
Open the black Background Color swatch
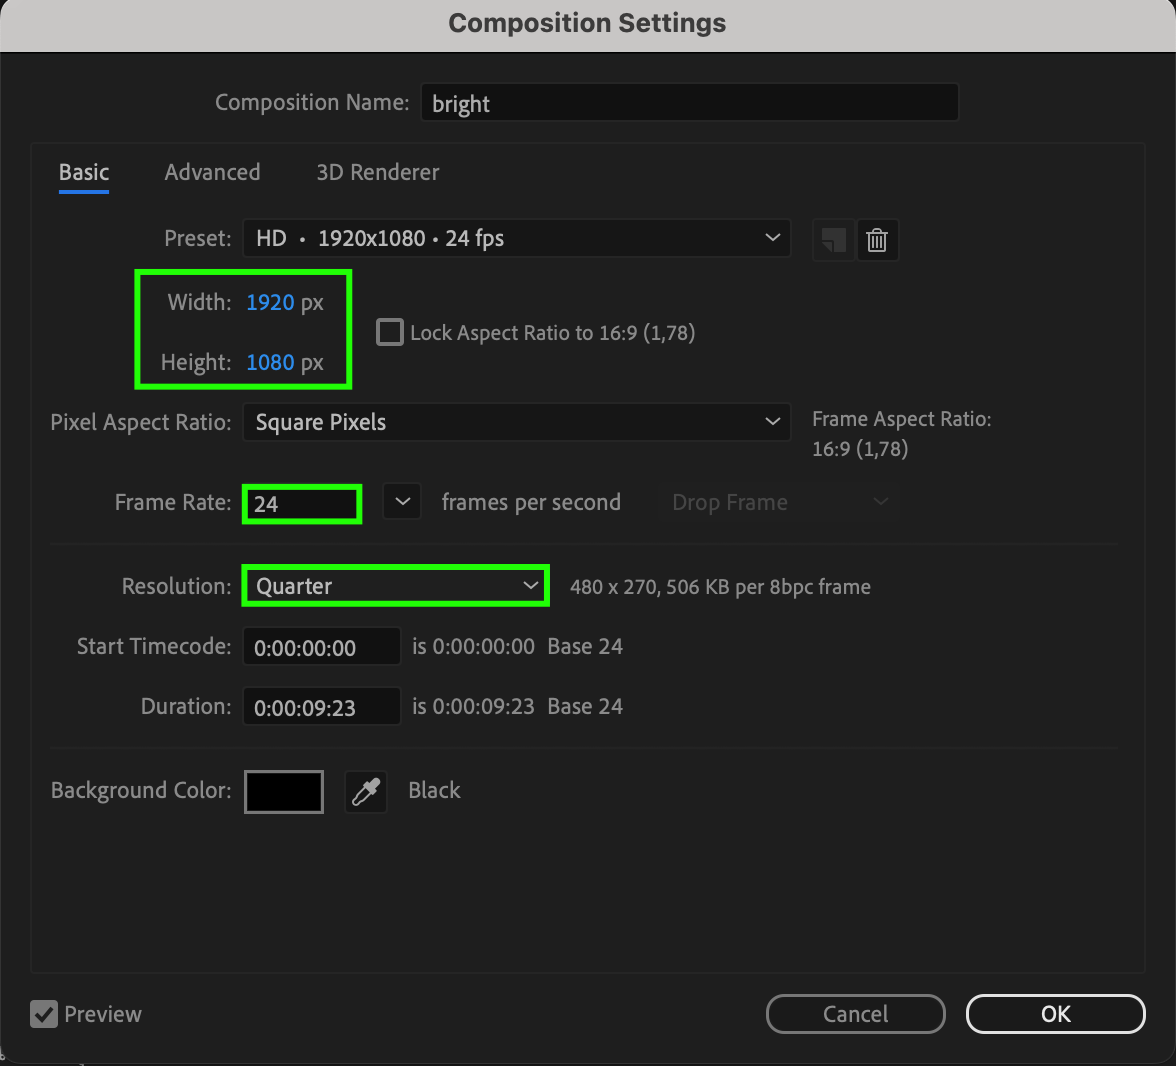[284, 791]
